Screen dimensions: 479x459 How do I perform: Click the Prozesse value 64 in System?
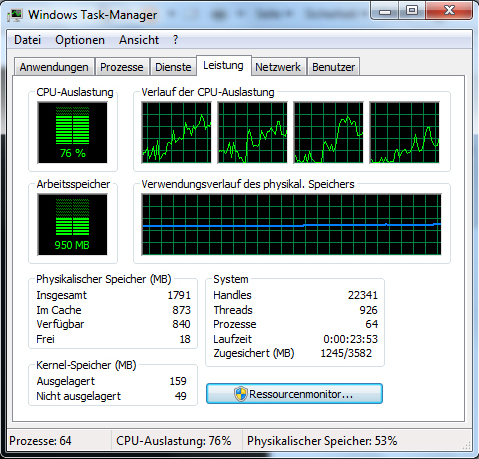[x=372, y=324]
